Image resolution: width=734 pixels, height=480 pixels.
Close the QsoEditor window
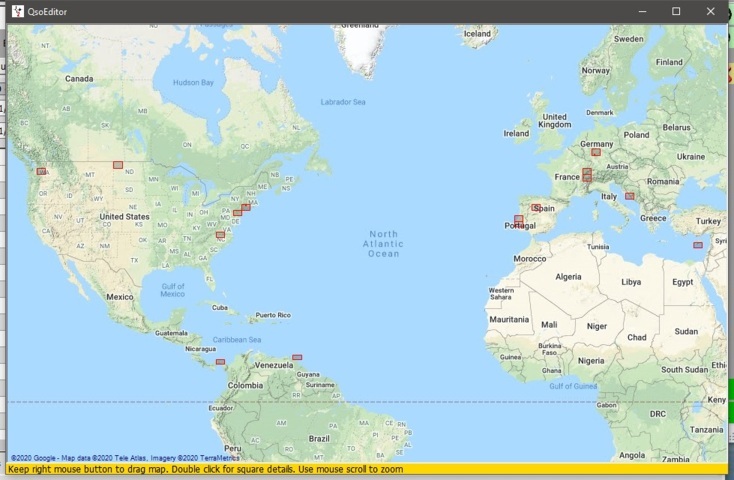pyautogui.click(x=711, y=11)
